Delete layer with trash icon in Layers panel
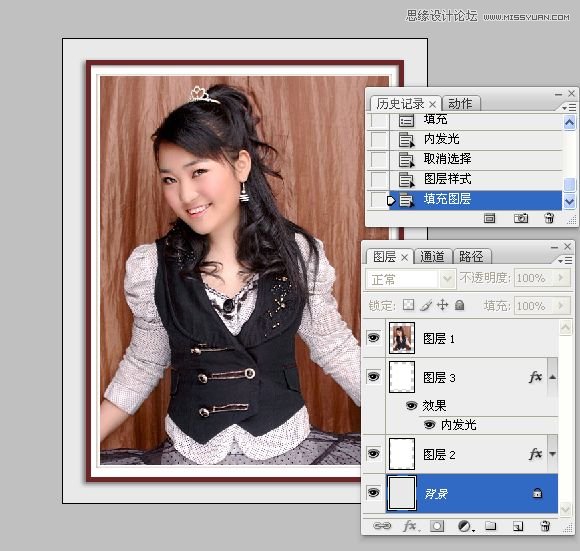 [545, 525]
